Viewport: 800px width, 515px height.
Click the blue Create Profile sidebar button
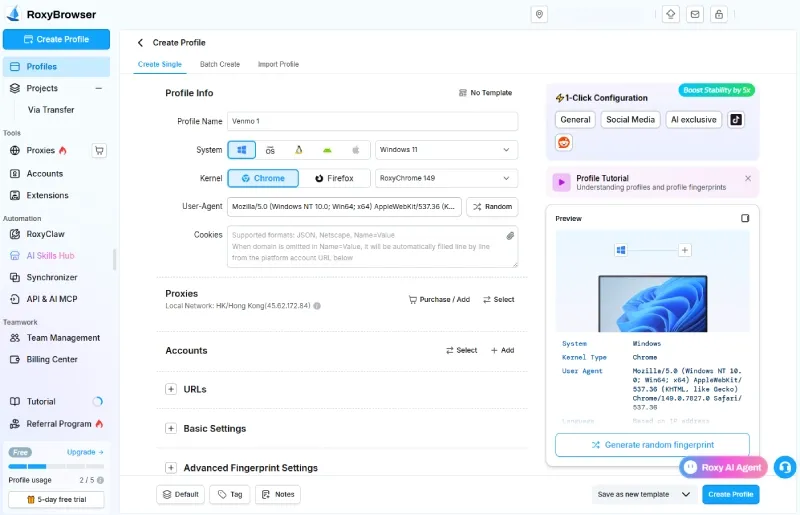tap(56, 39)
